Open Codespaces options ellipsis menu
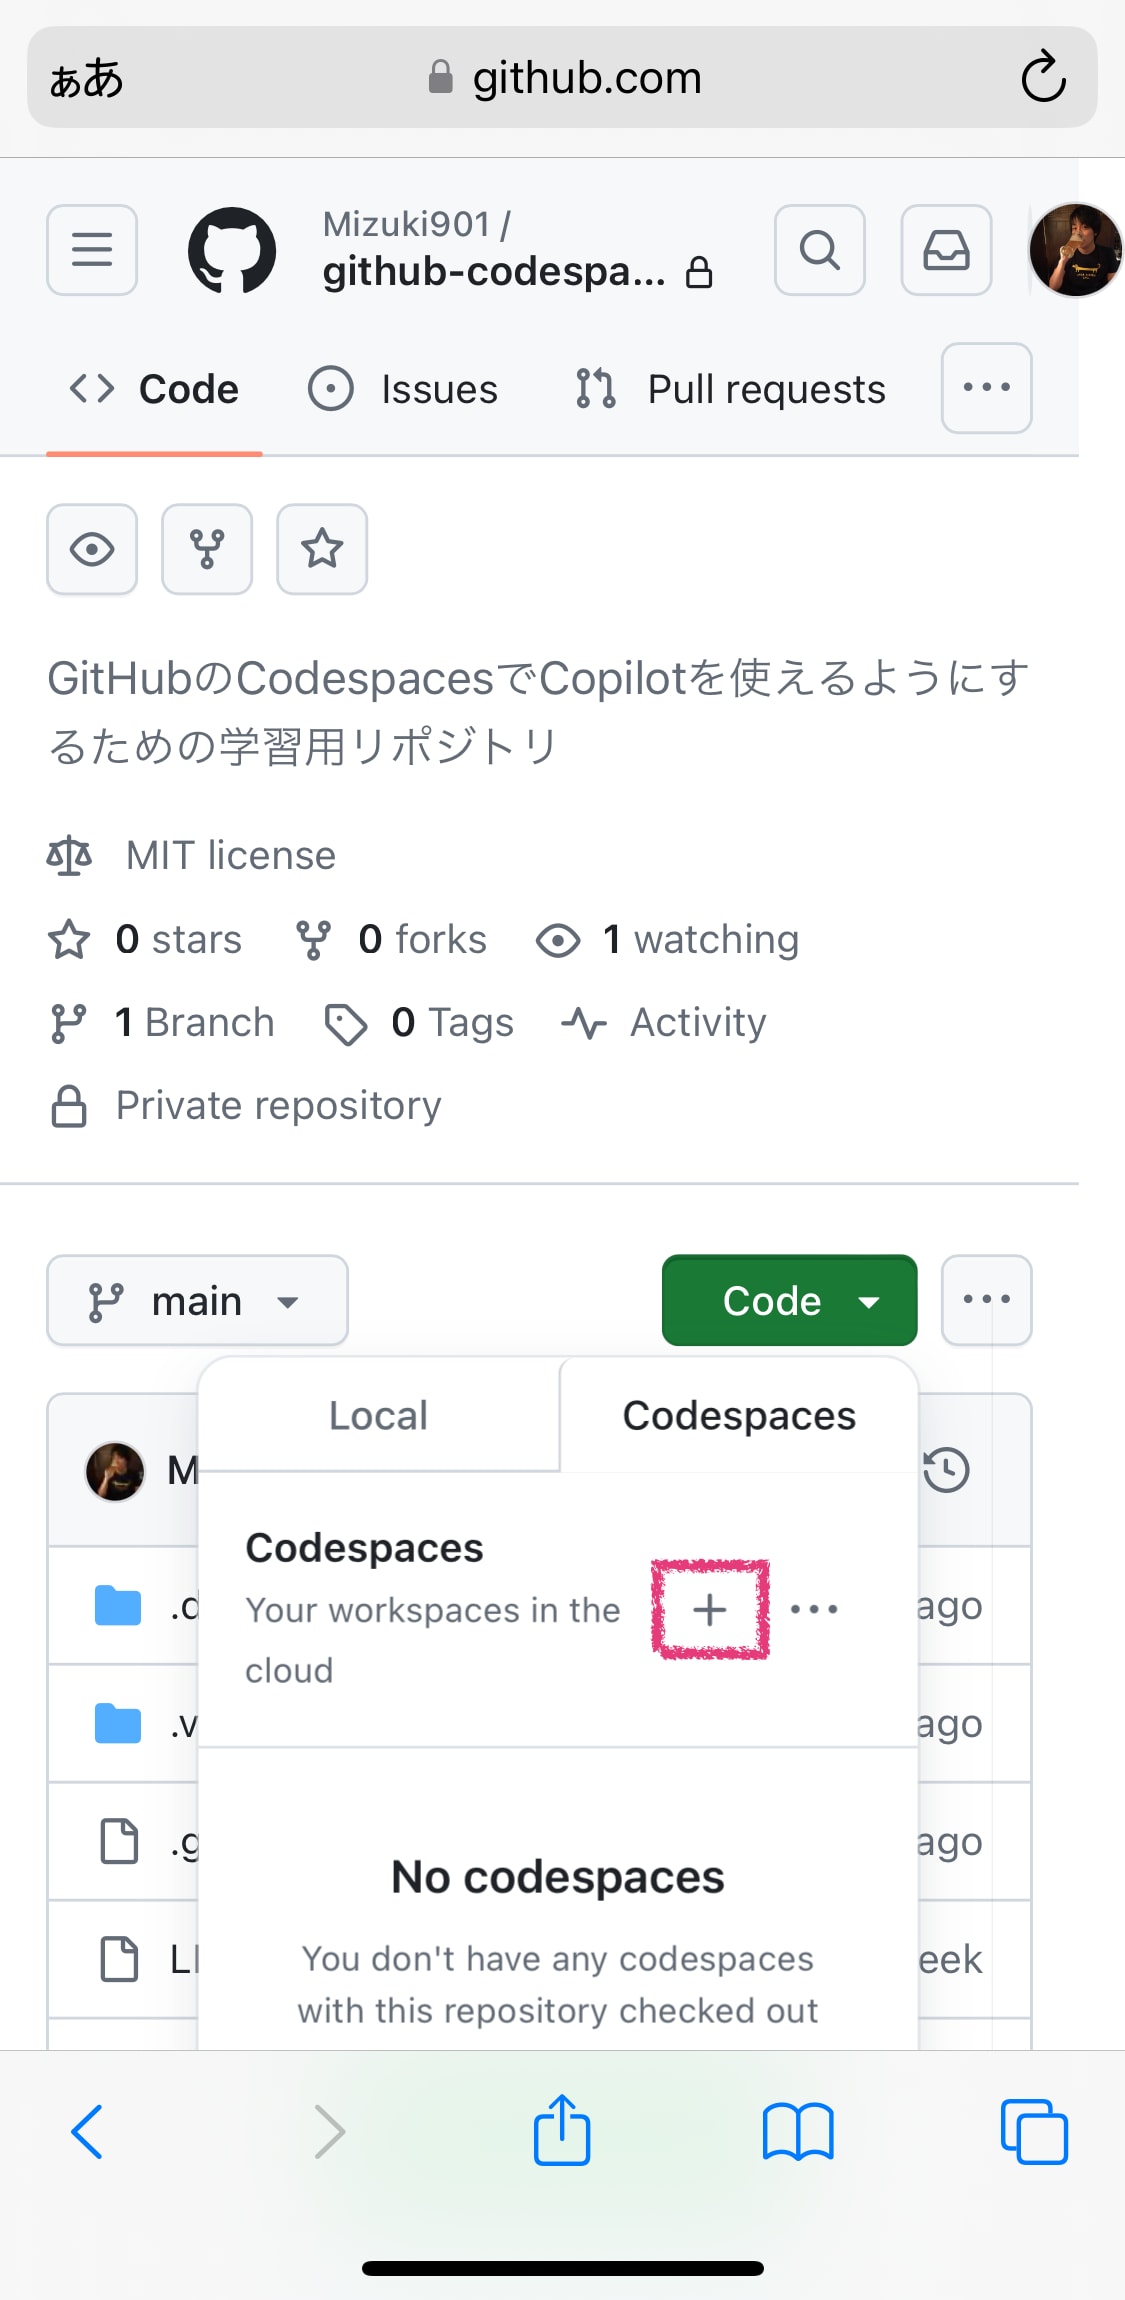This screenshot has height=2300, width=1125. 814,1610
